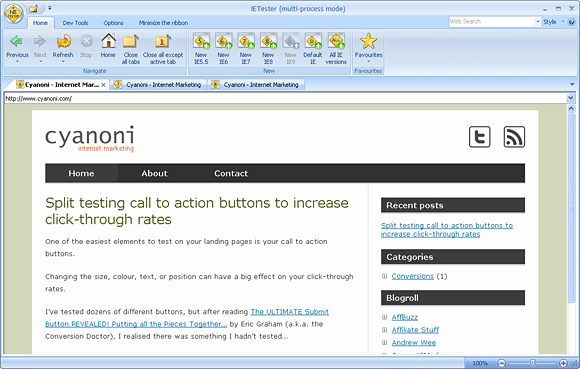This screenshot has width=580, height=369.
Task: Zoom in with the plus button
Action: (x=563, y=363)
